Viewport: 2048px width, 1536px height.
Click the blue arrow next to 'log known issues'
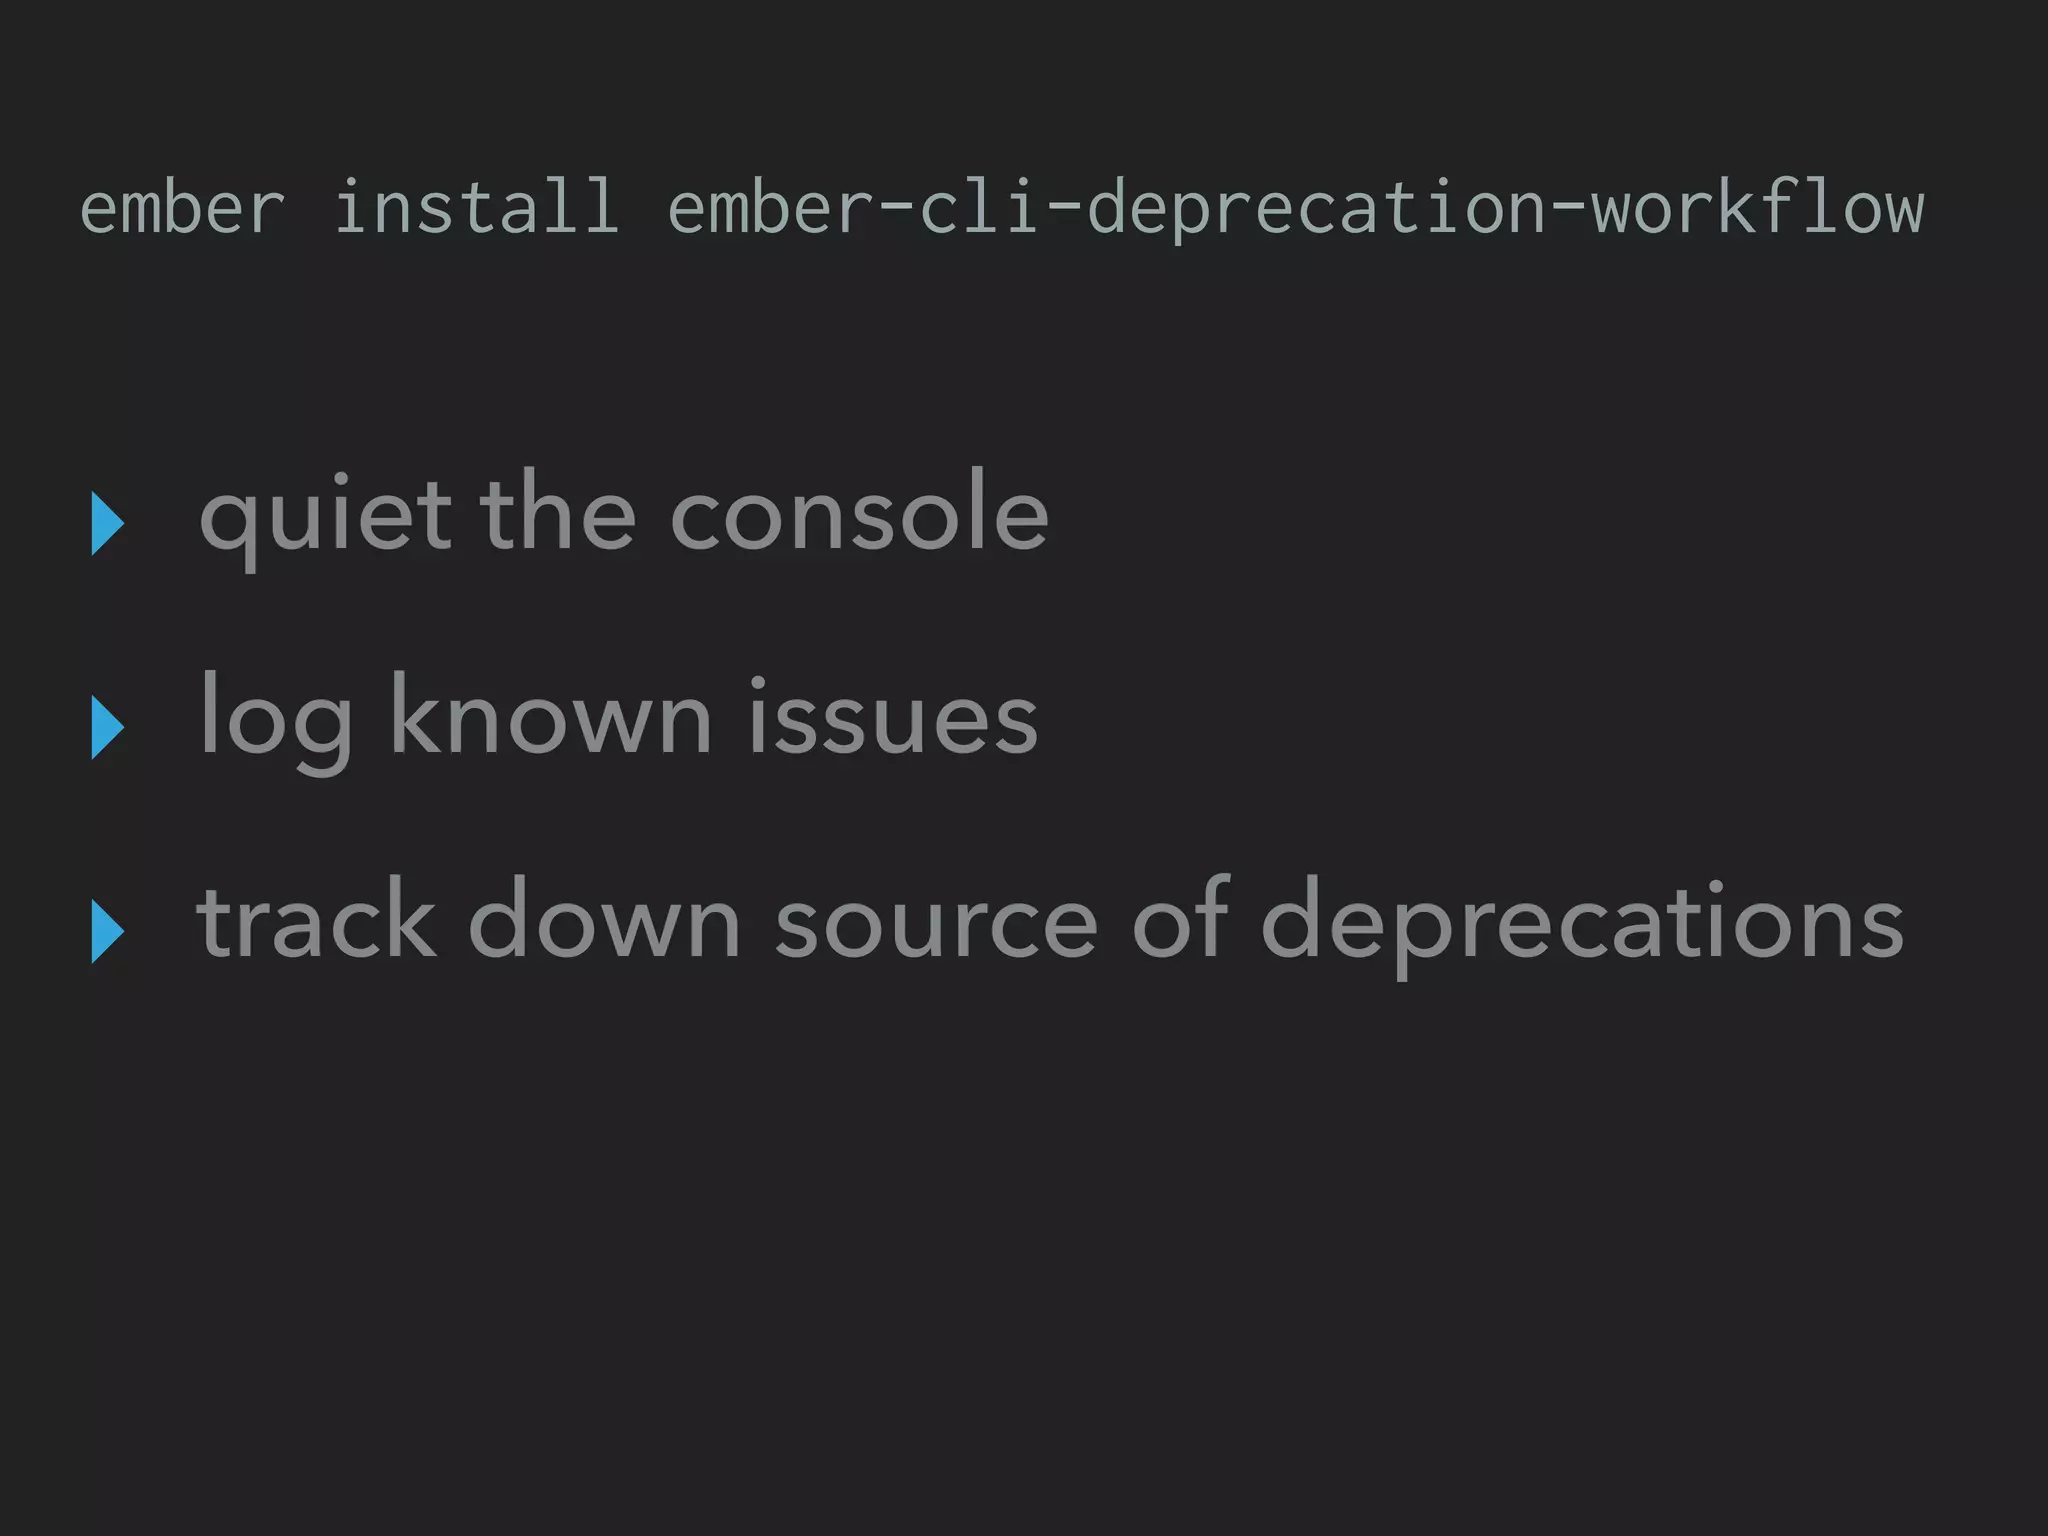tap(107, 727)
